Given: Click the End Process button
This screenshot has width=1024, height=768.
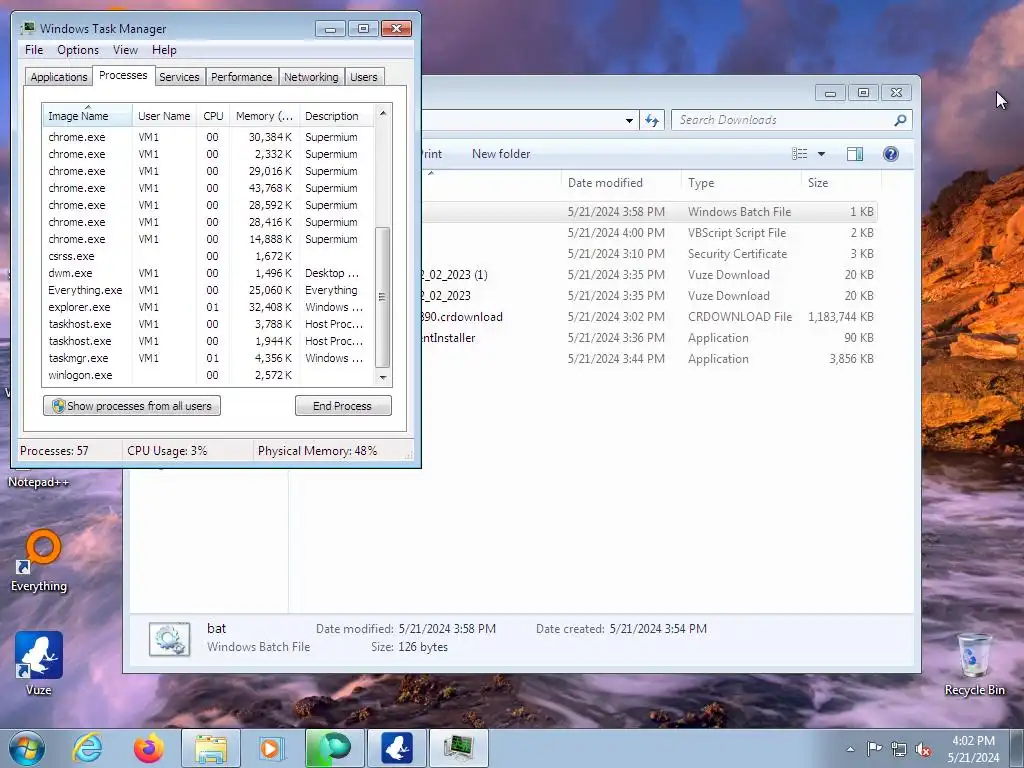Looking at the screenshot, I should pos(343,406).
